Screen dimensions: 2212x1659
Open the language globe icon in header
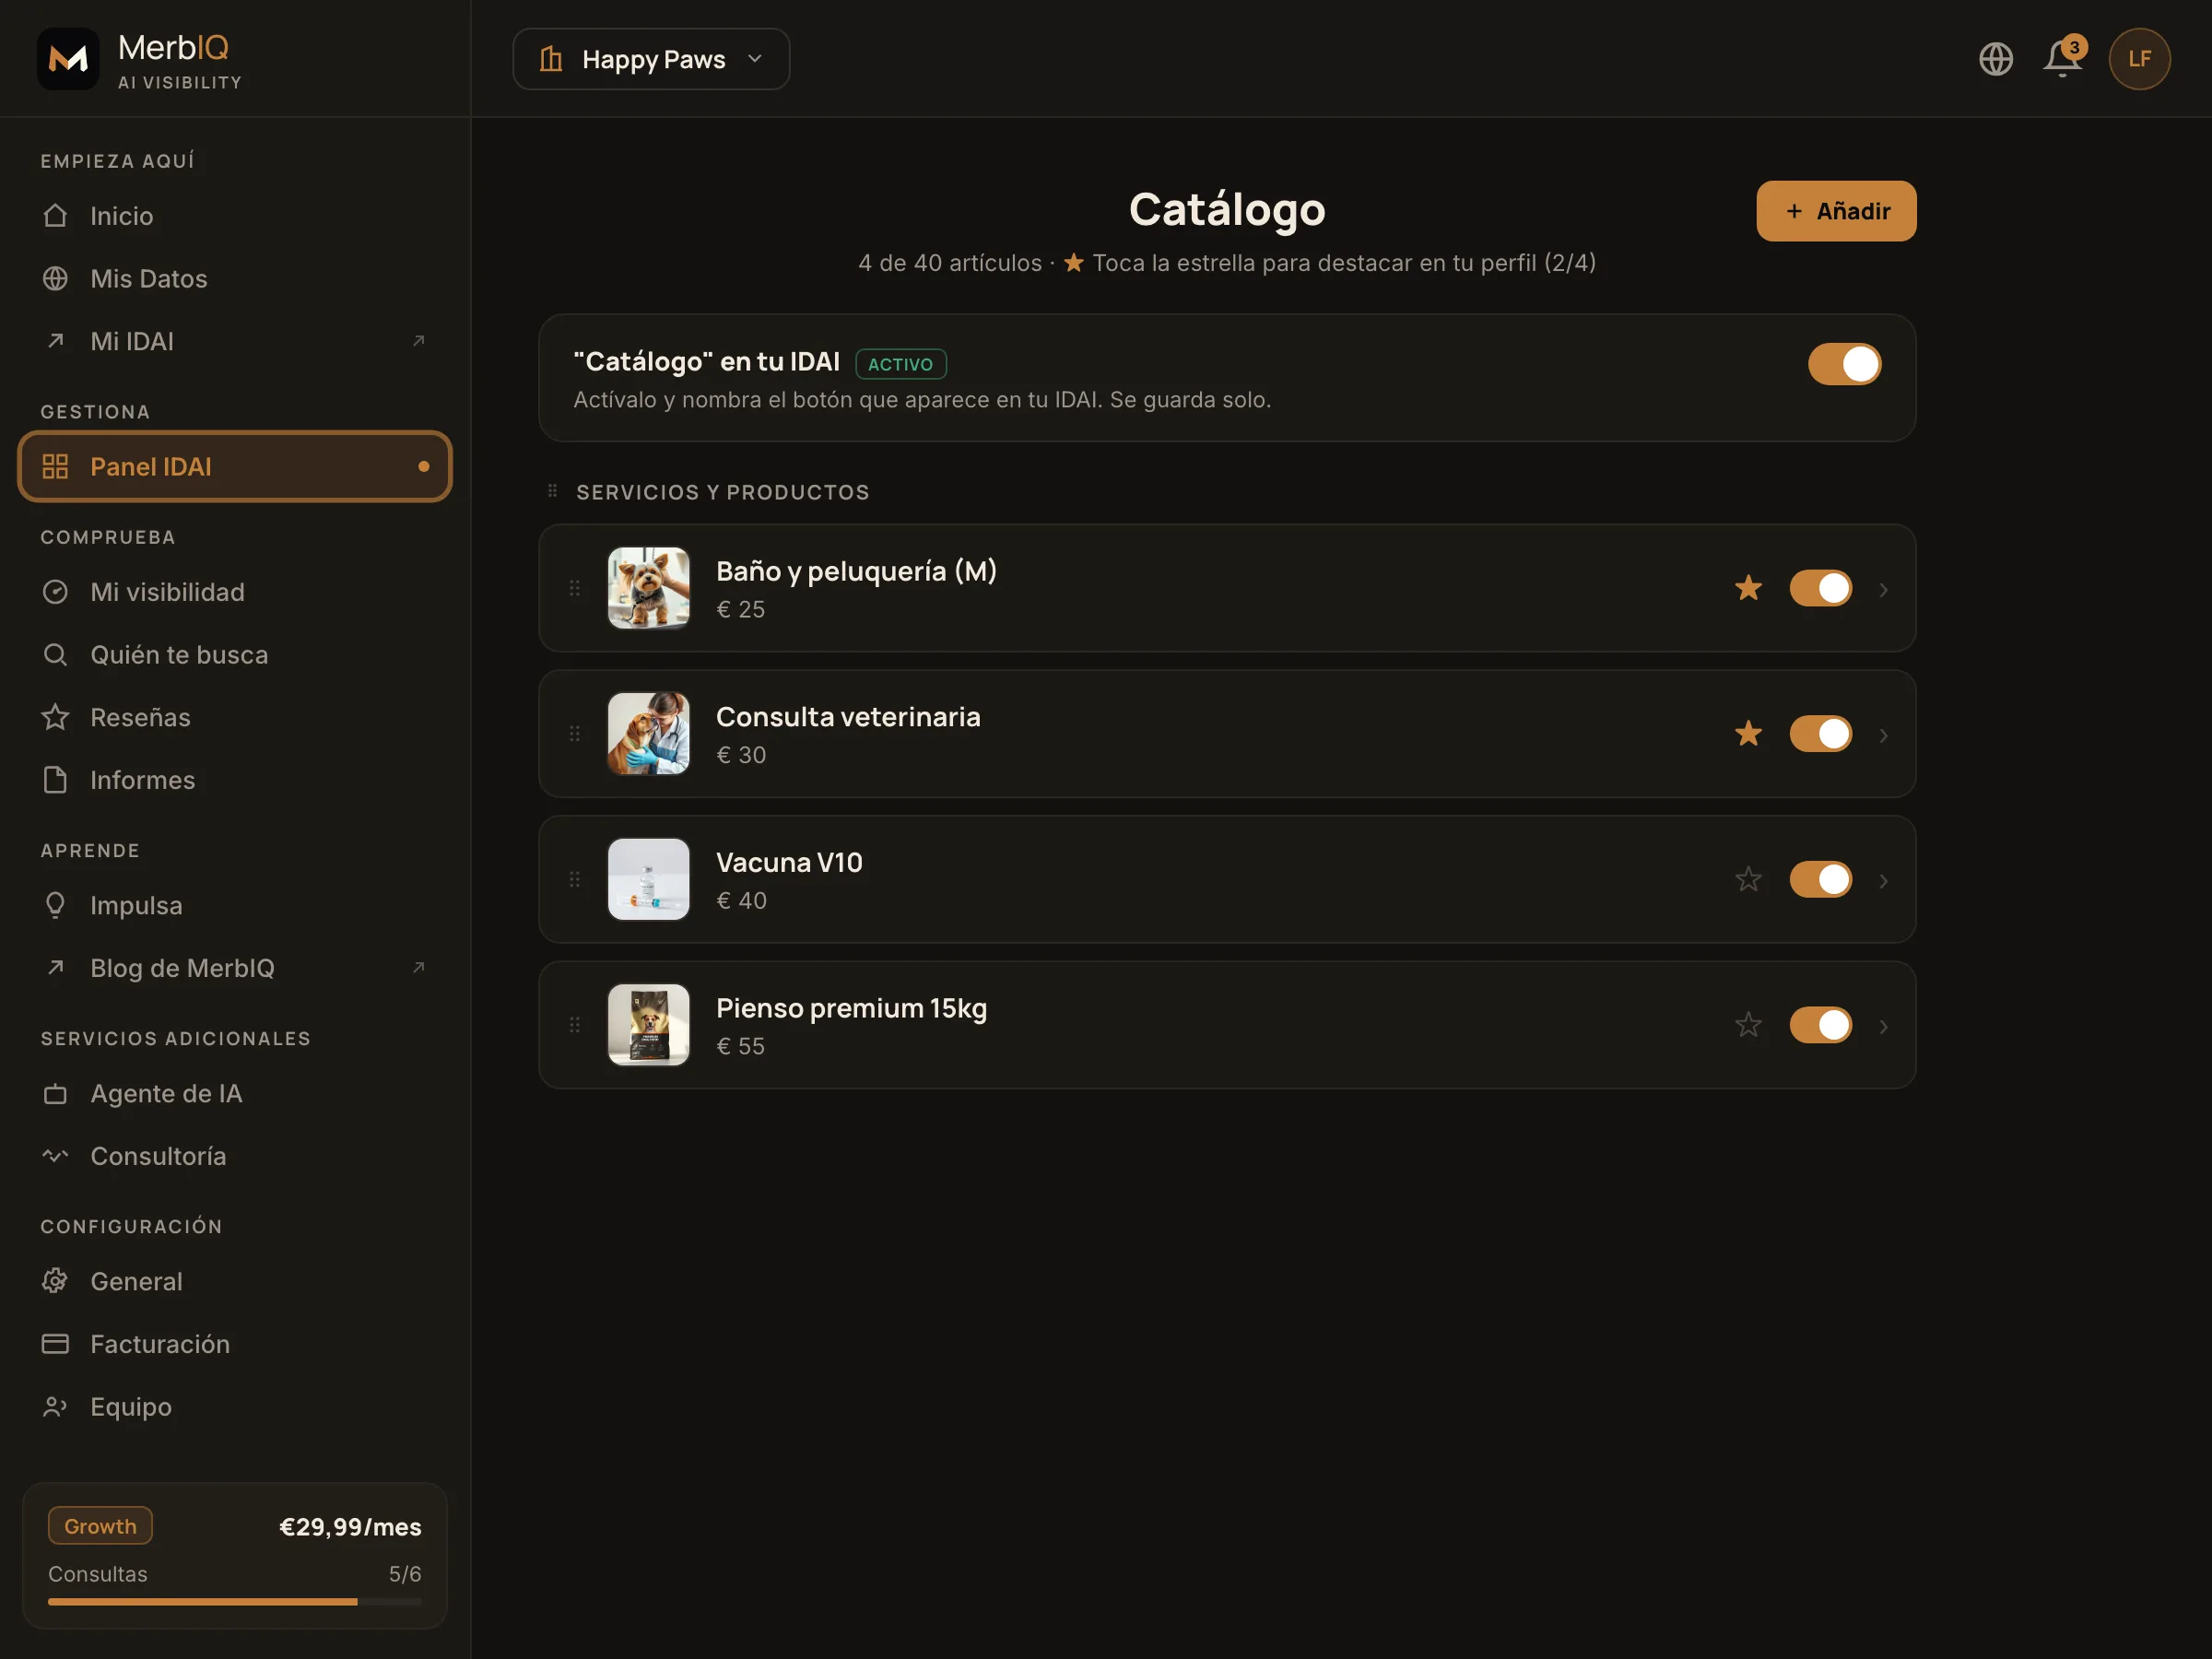click(x=1995, y=59)
